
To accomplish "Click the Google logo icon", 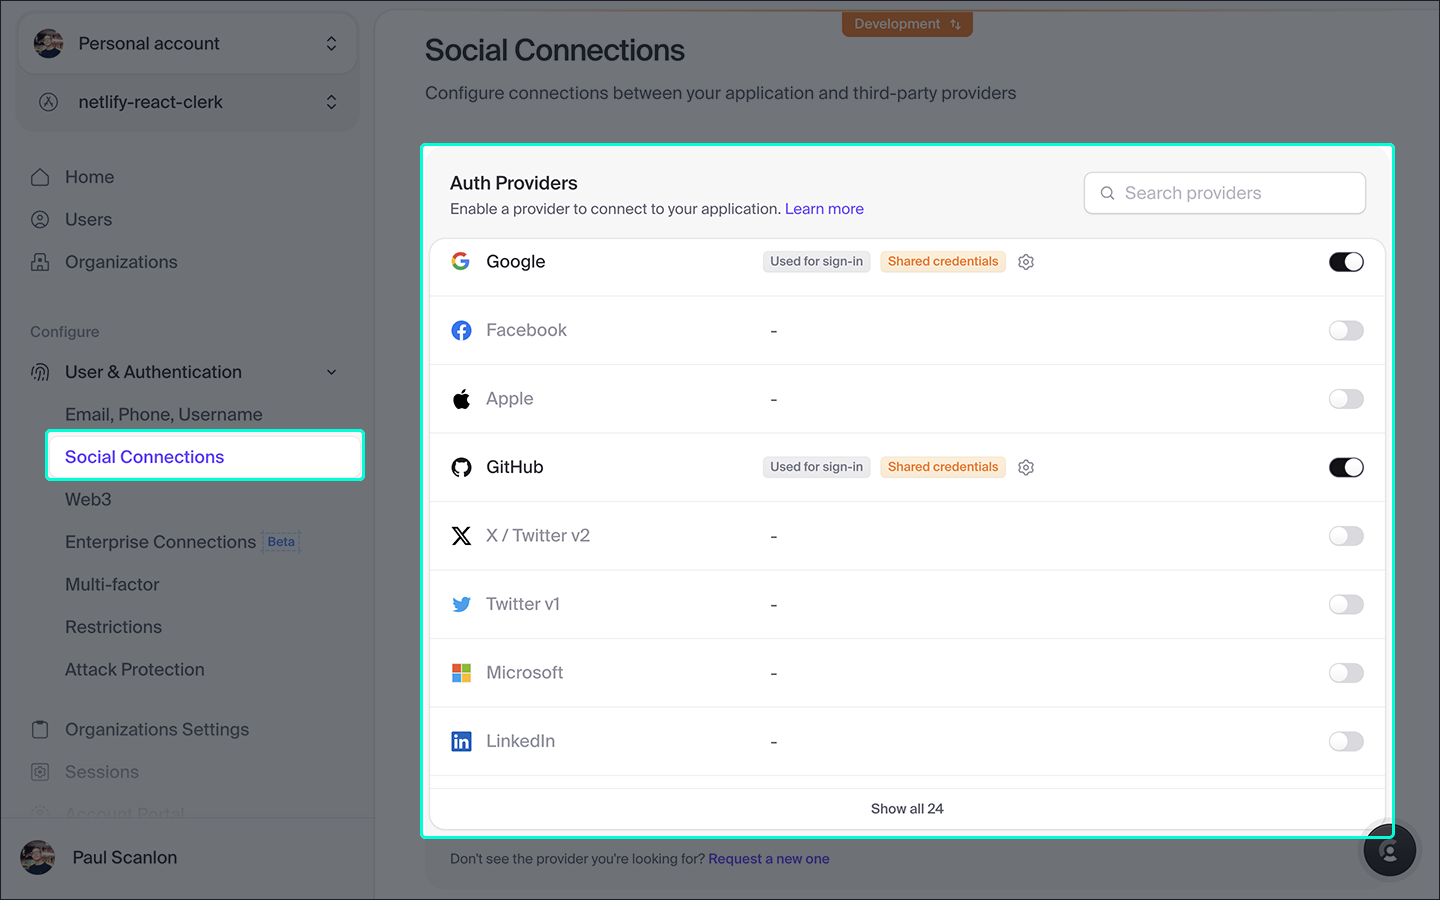I will tap(461, 261).
